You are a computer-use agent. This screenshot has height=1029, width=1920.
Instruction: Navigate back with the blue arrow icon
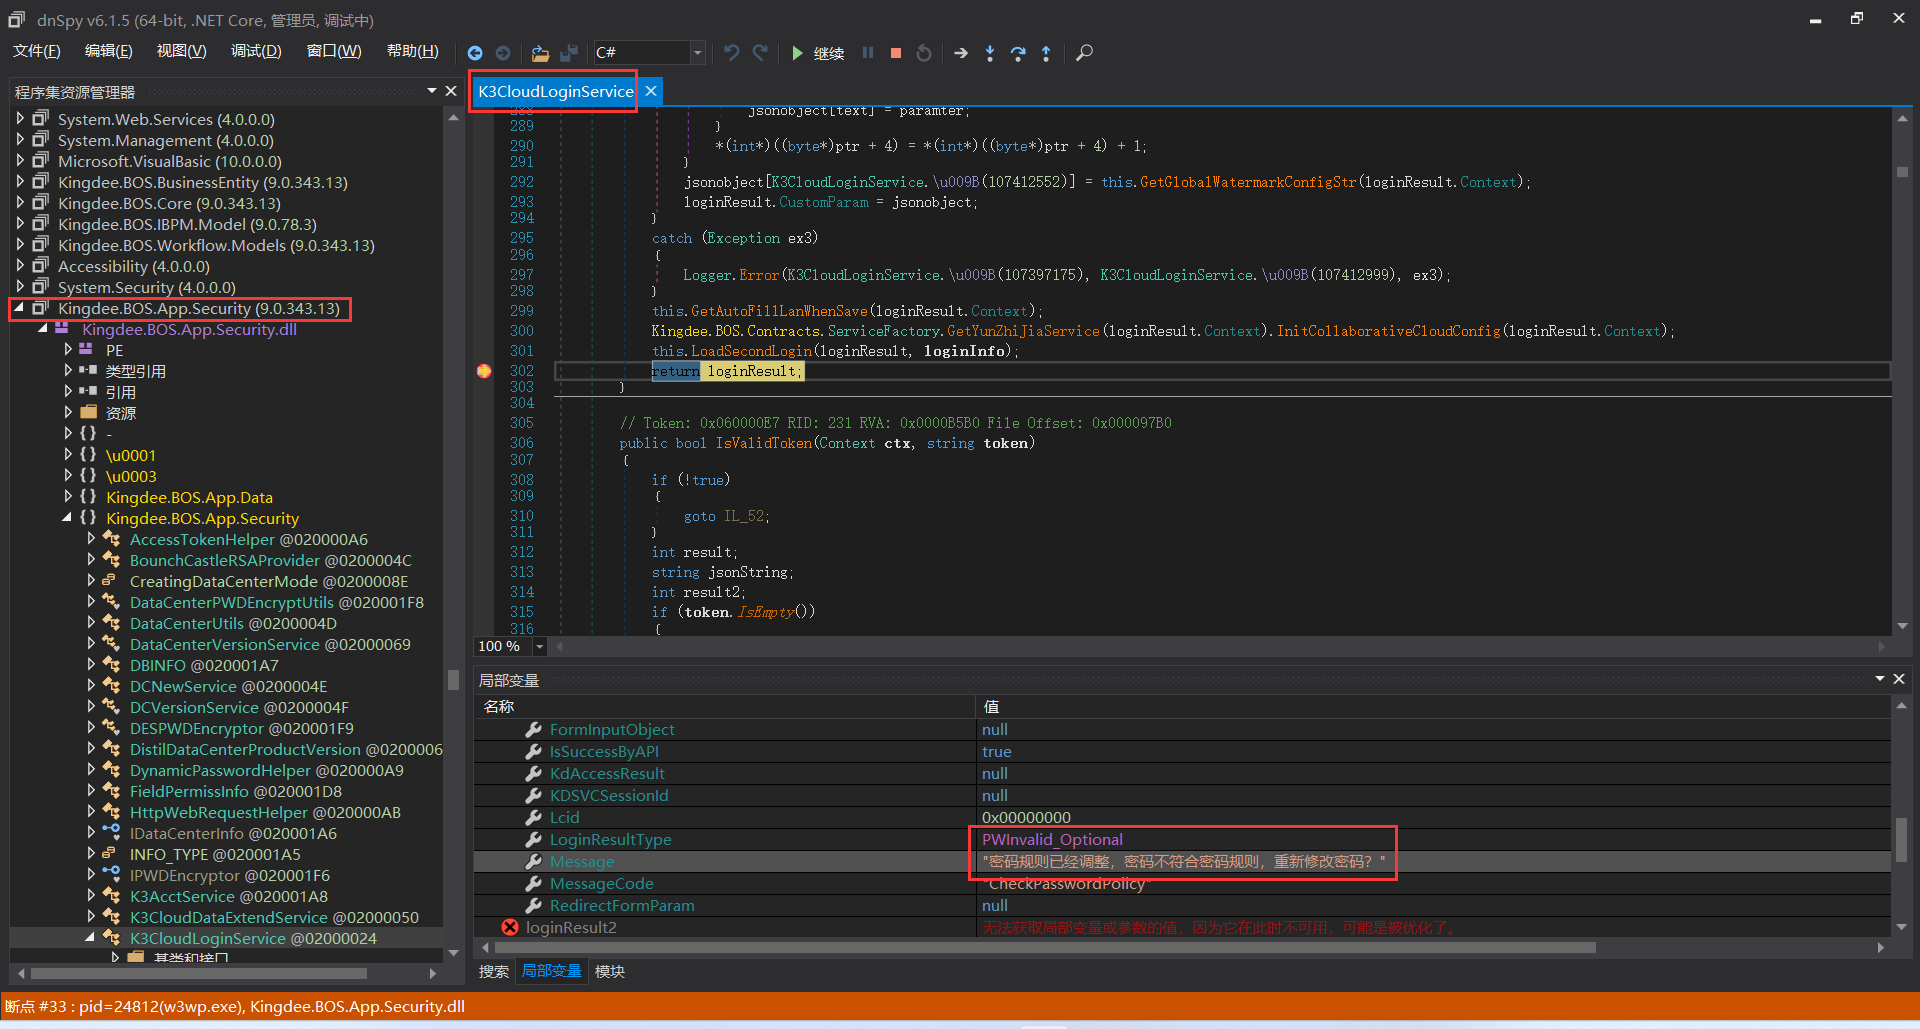[475, 53]
